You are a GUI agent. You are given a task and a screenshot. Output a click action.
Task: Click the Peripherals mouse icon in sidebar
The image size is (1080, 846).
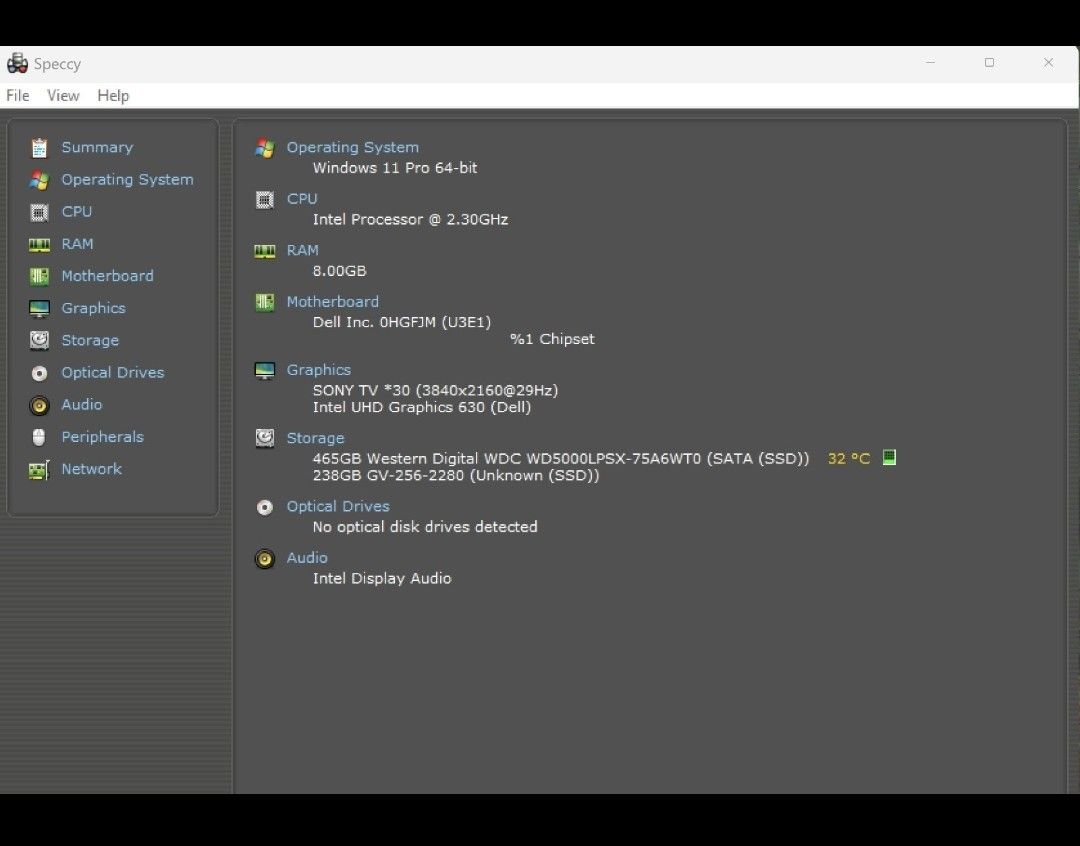click(x=39, y=437)
